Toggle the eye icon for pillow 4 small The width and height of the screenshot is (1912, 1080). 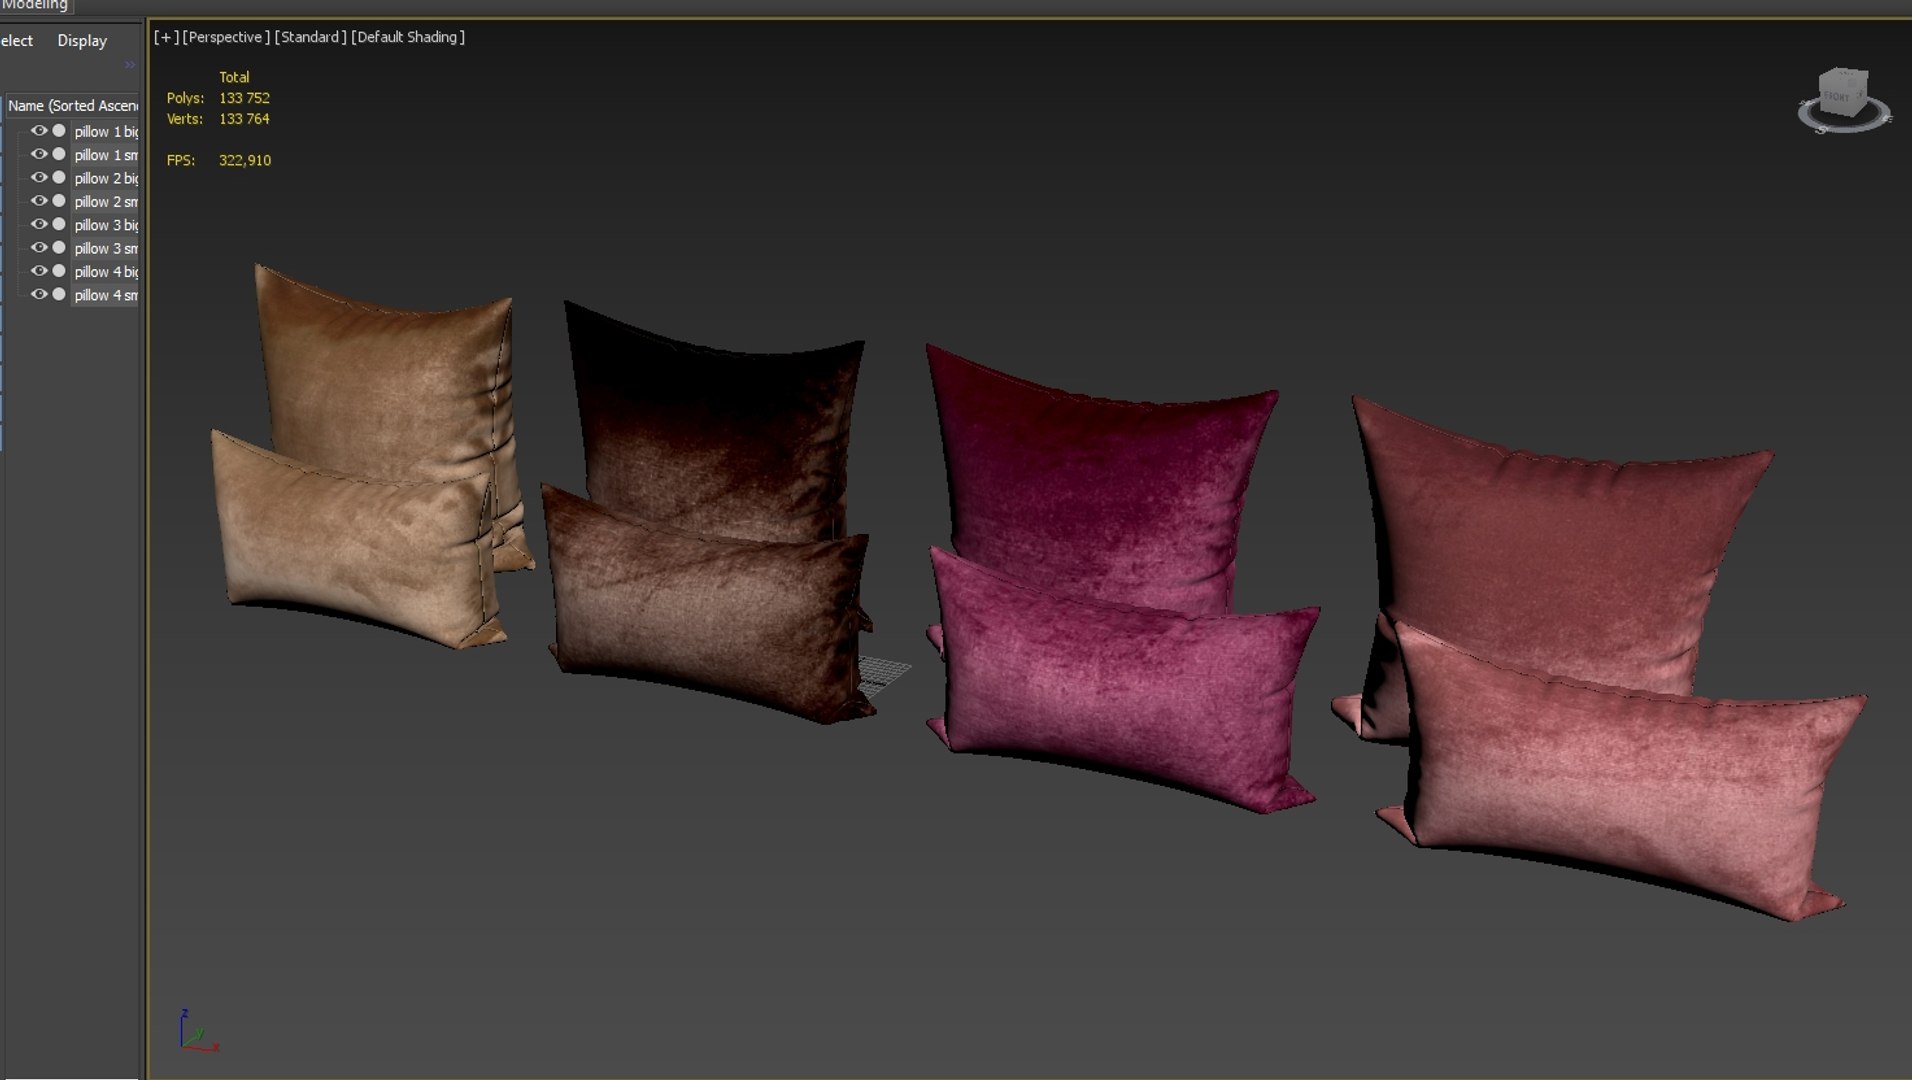tap(39, 294)
